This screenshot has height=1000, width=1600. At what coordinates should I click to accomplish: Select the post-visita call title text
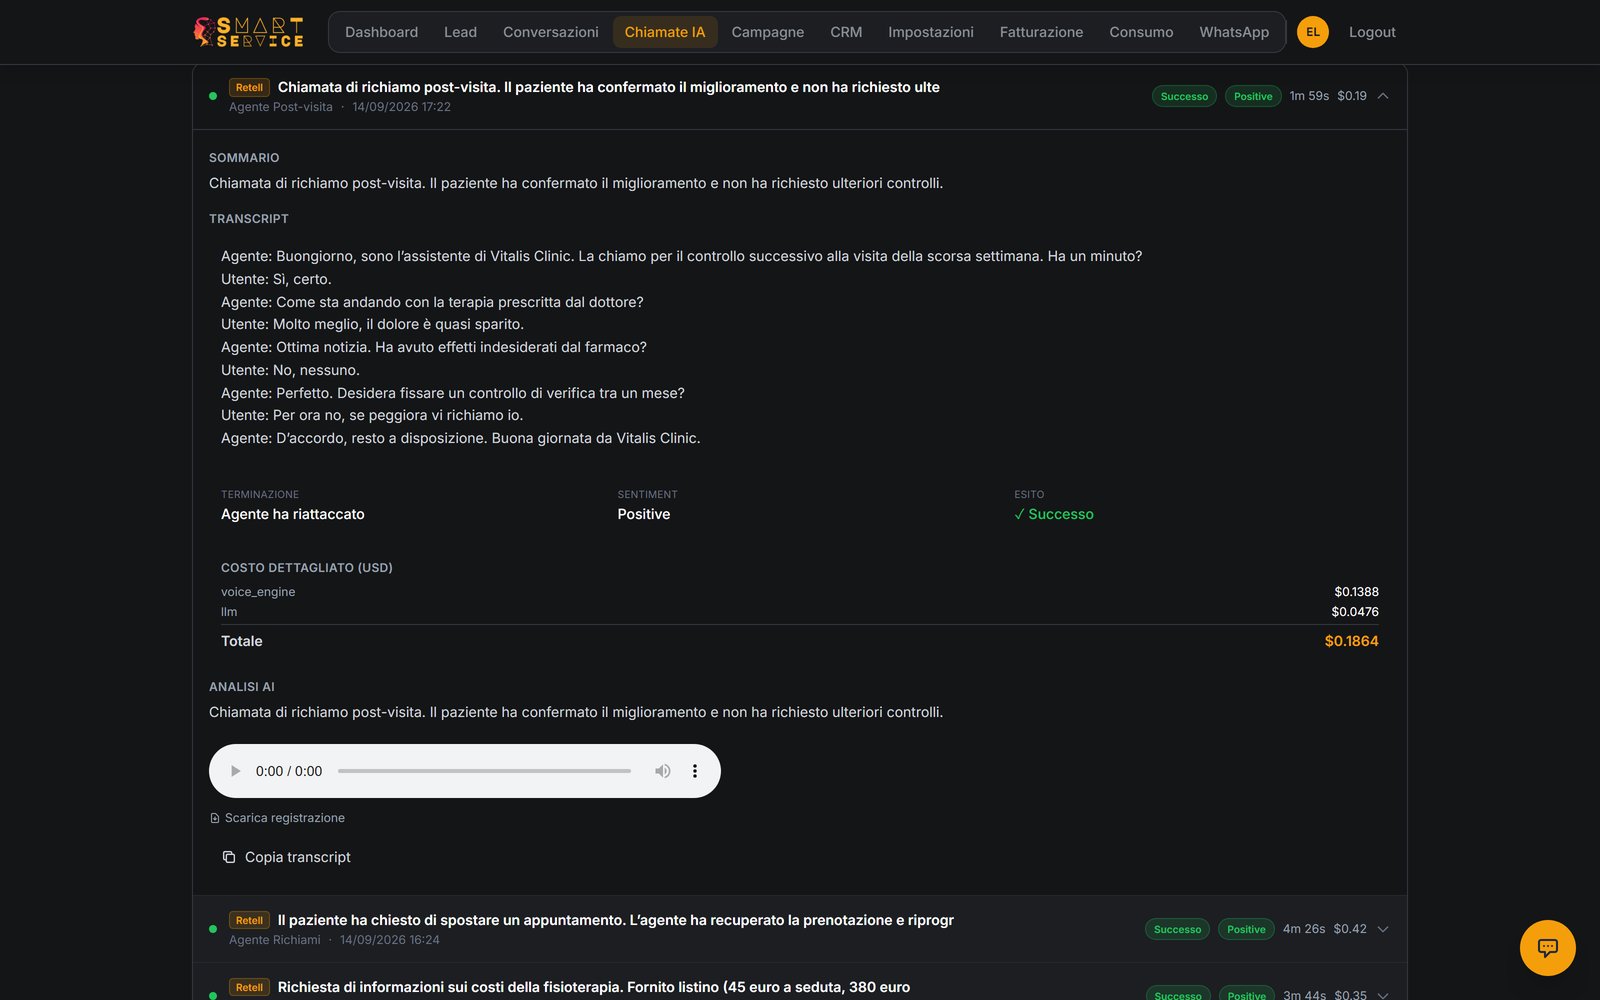[608, 87]
